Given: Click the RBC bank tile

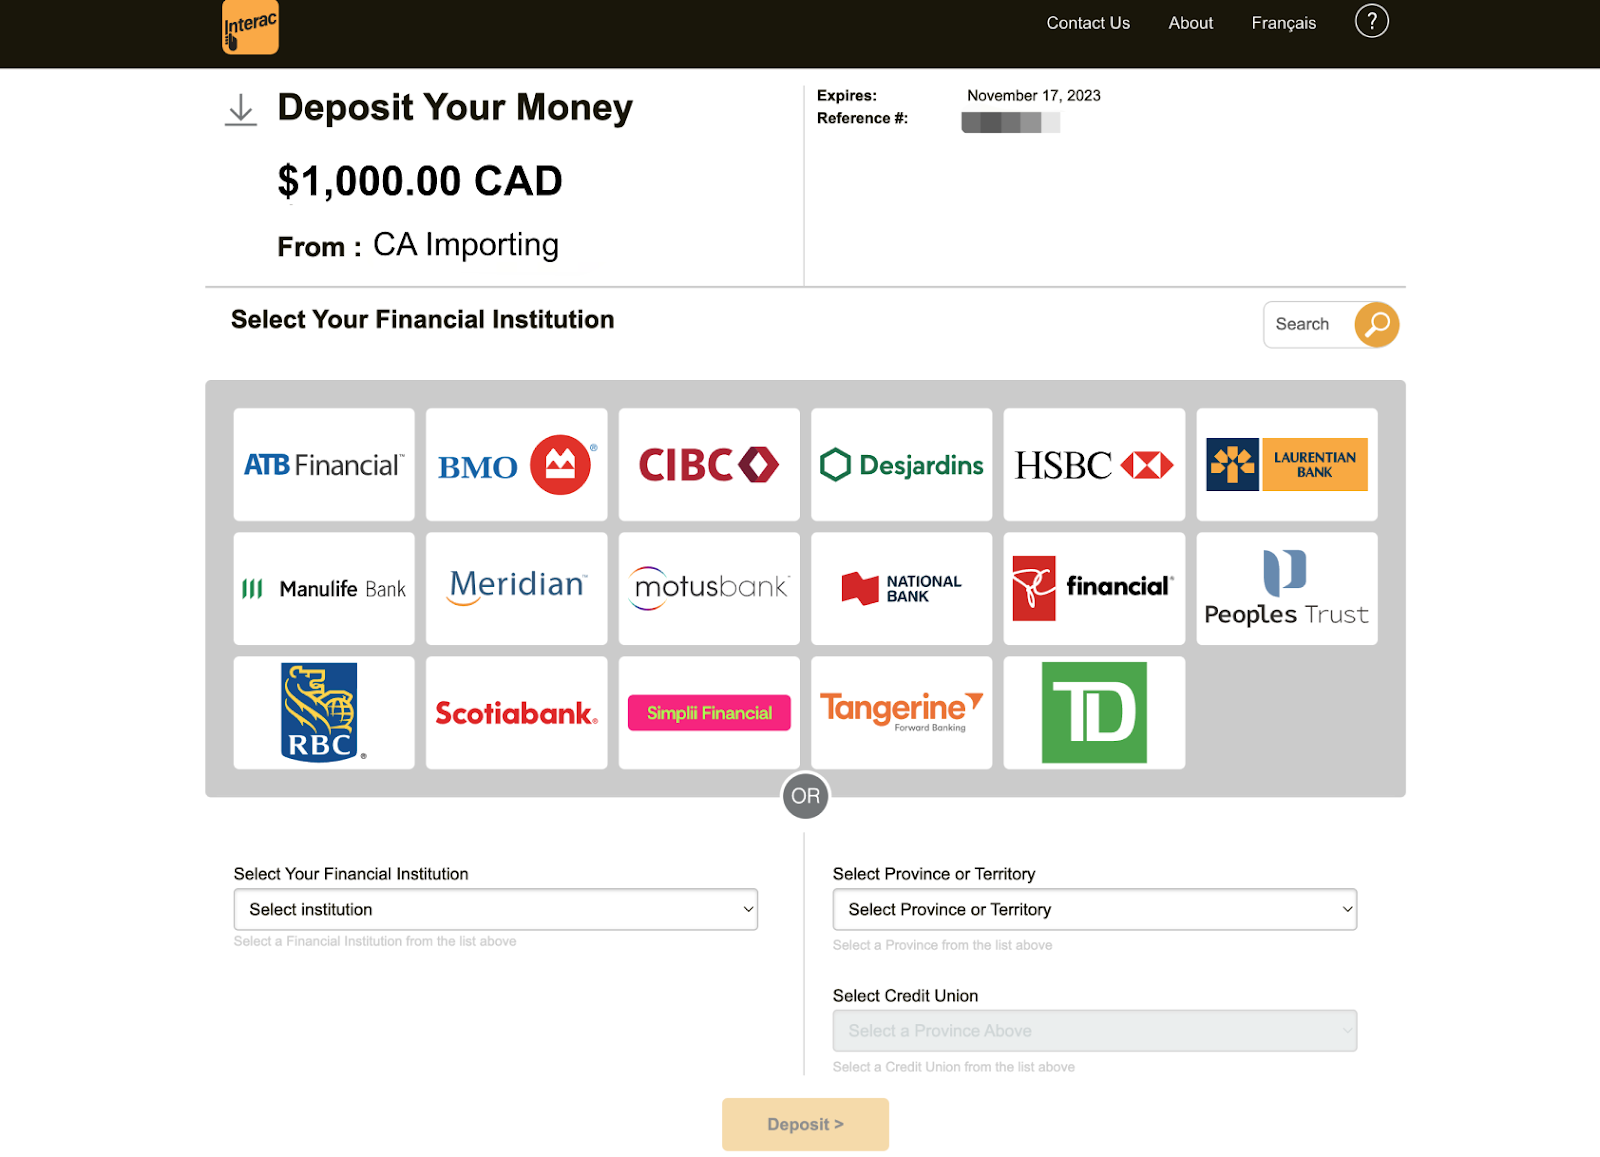Looking at the screenshot, I should click(x=323, y=712).
